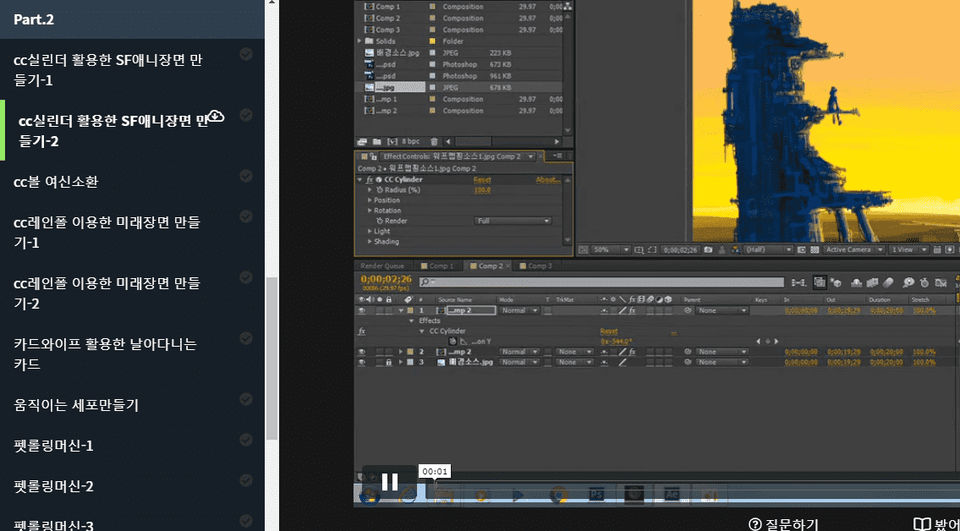960x531 pixels.
Task: Toggle the Hide Shy Layers icon
Action: (857, 282)
